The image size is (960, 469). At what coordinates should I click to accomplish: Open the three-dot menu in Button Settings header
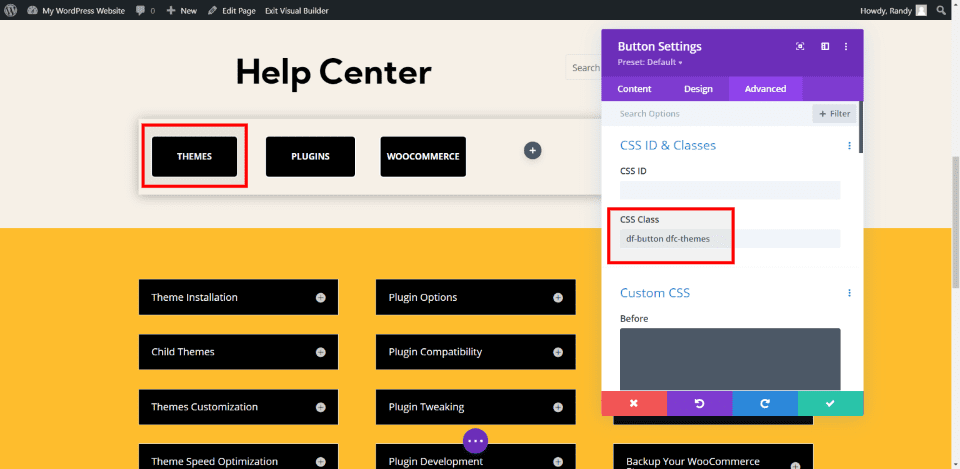coord(846,46)
